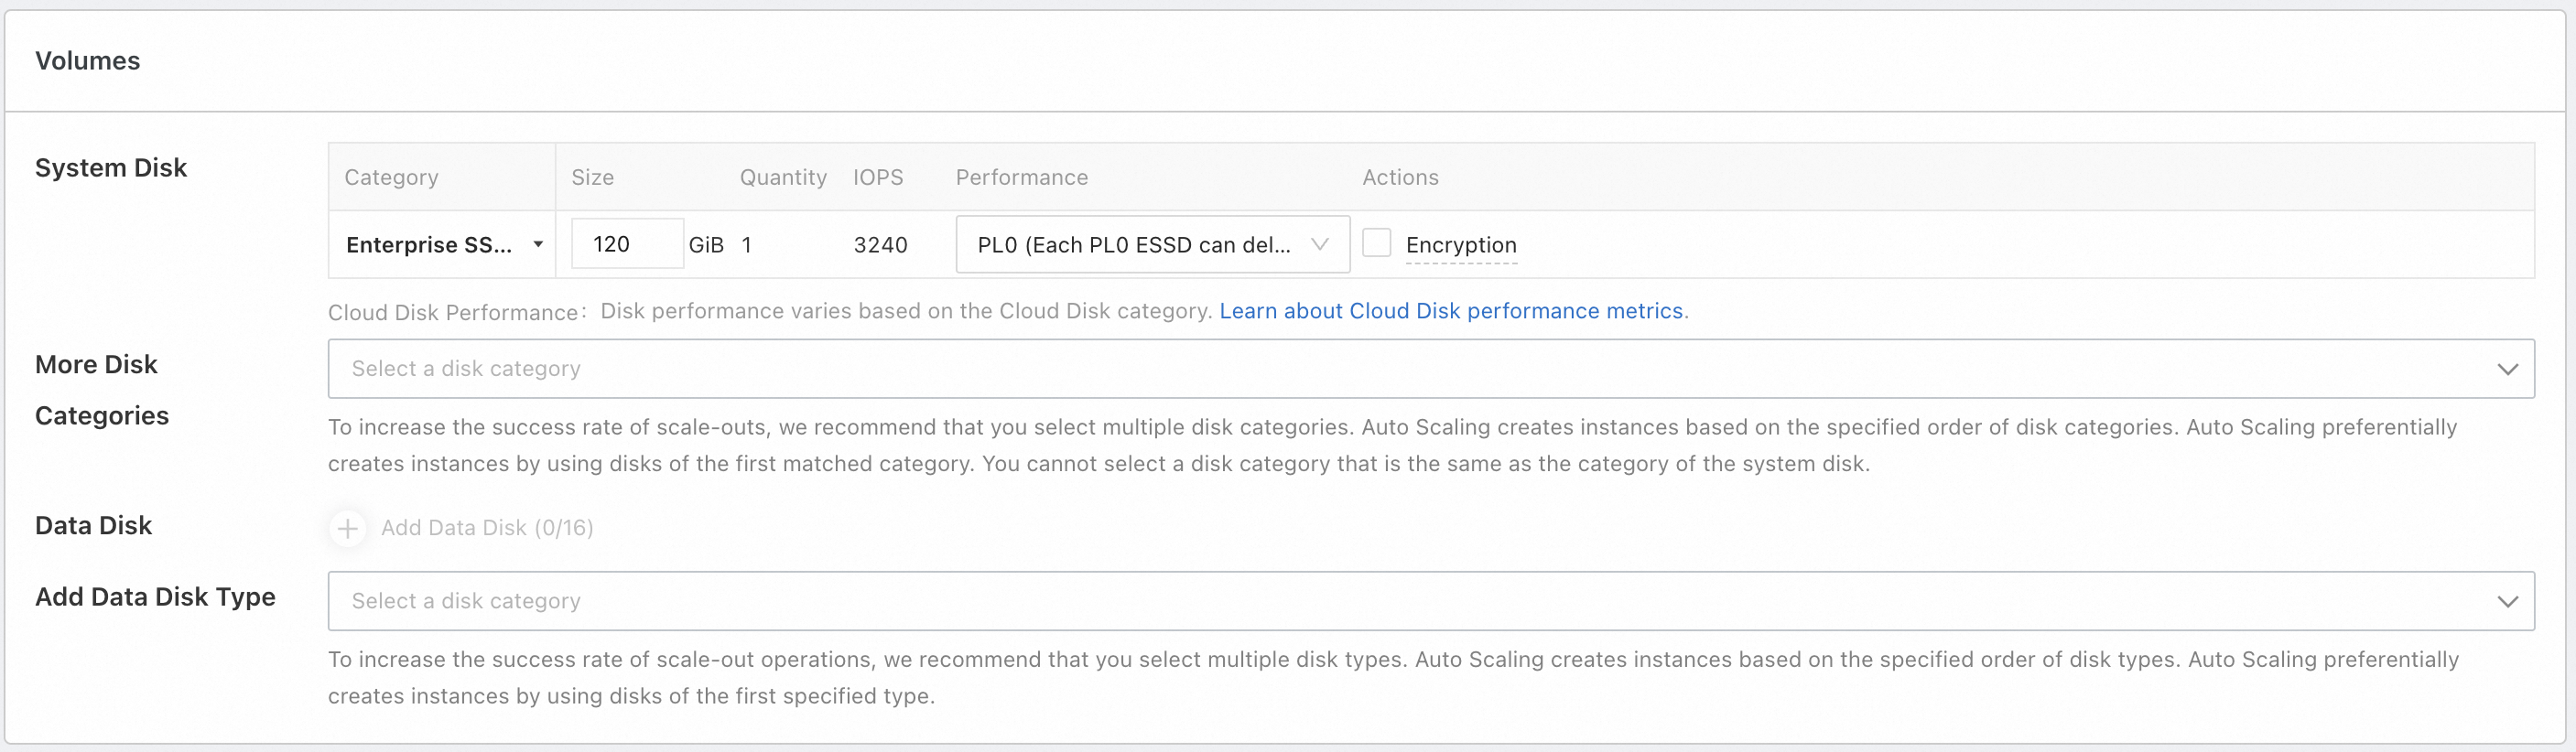This screenshot has height=752, width=2576.
Task: Open the Enterprise SSD category selector
Action: point(441,244)
